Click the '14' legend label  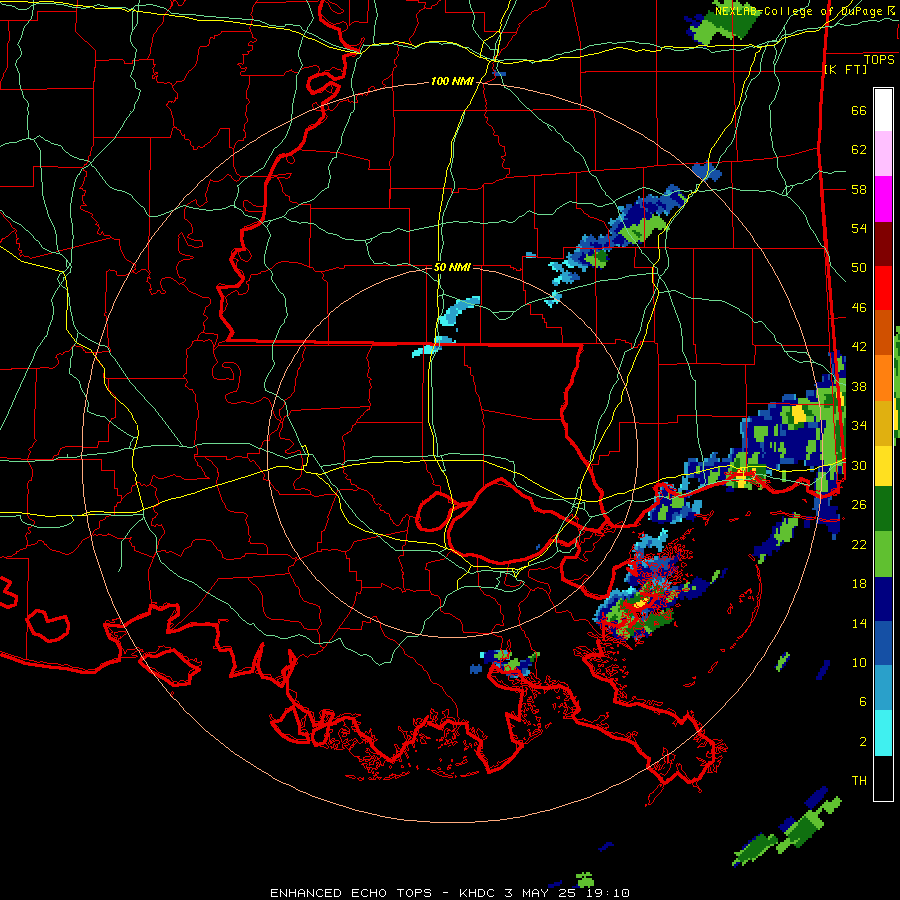[859, 623]
